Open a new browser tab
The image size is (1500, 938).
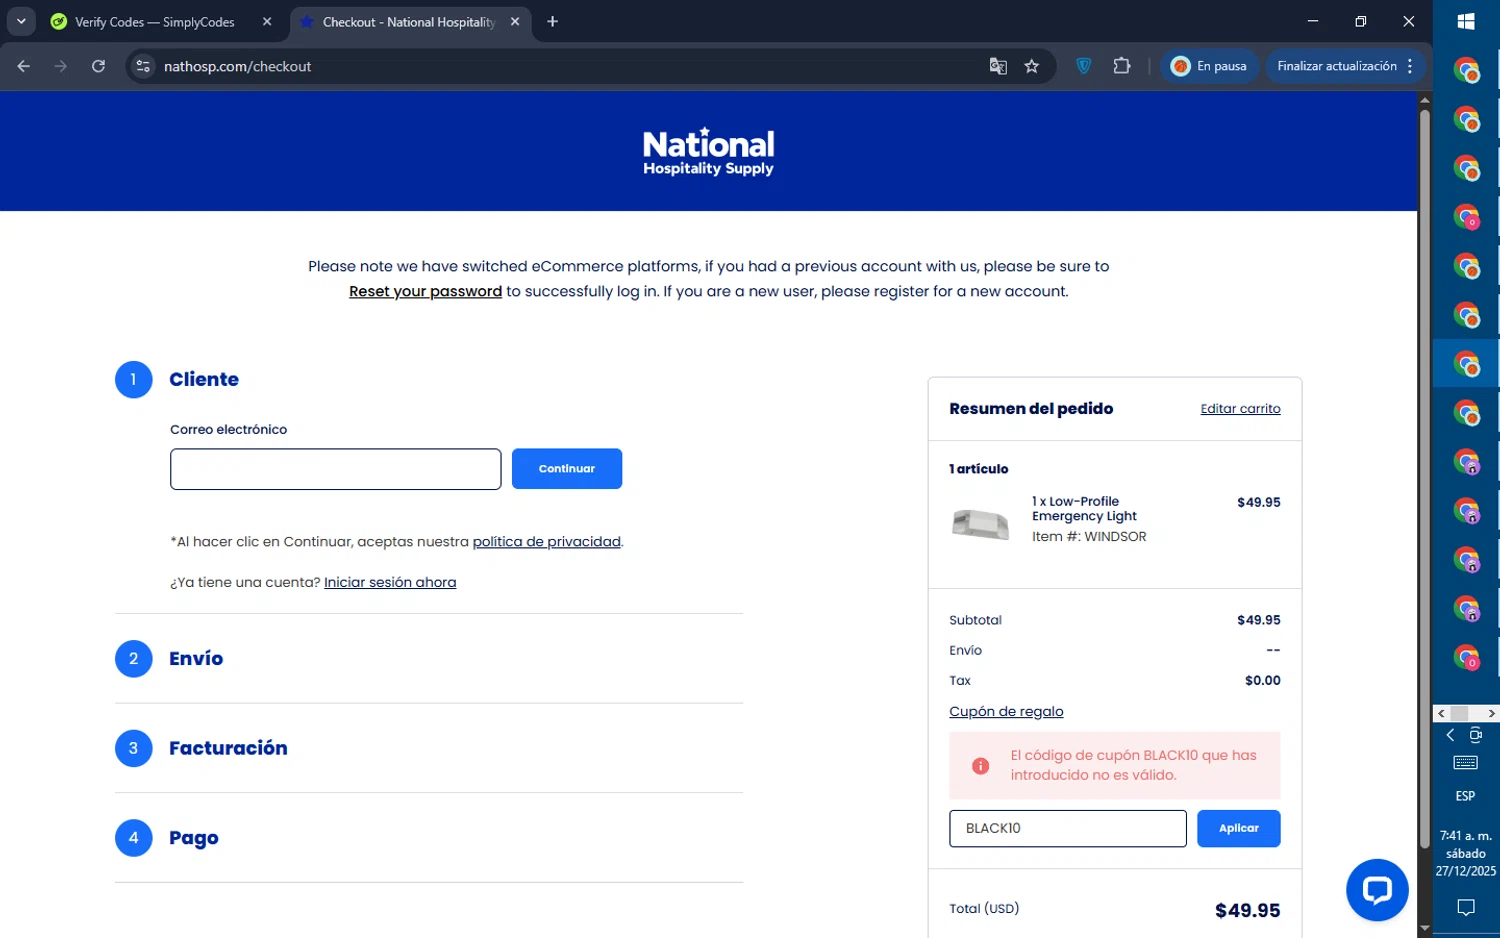552,22
